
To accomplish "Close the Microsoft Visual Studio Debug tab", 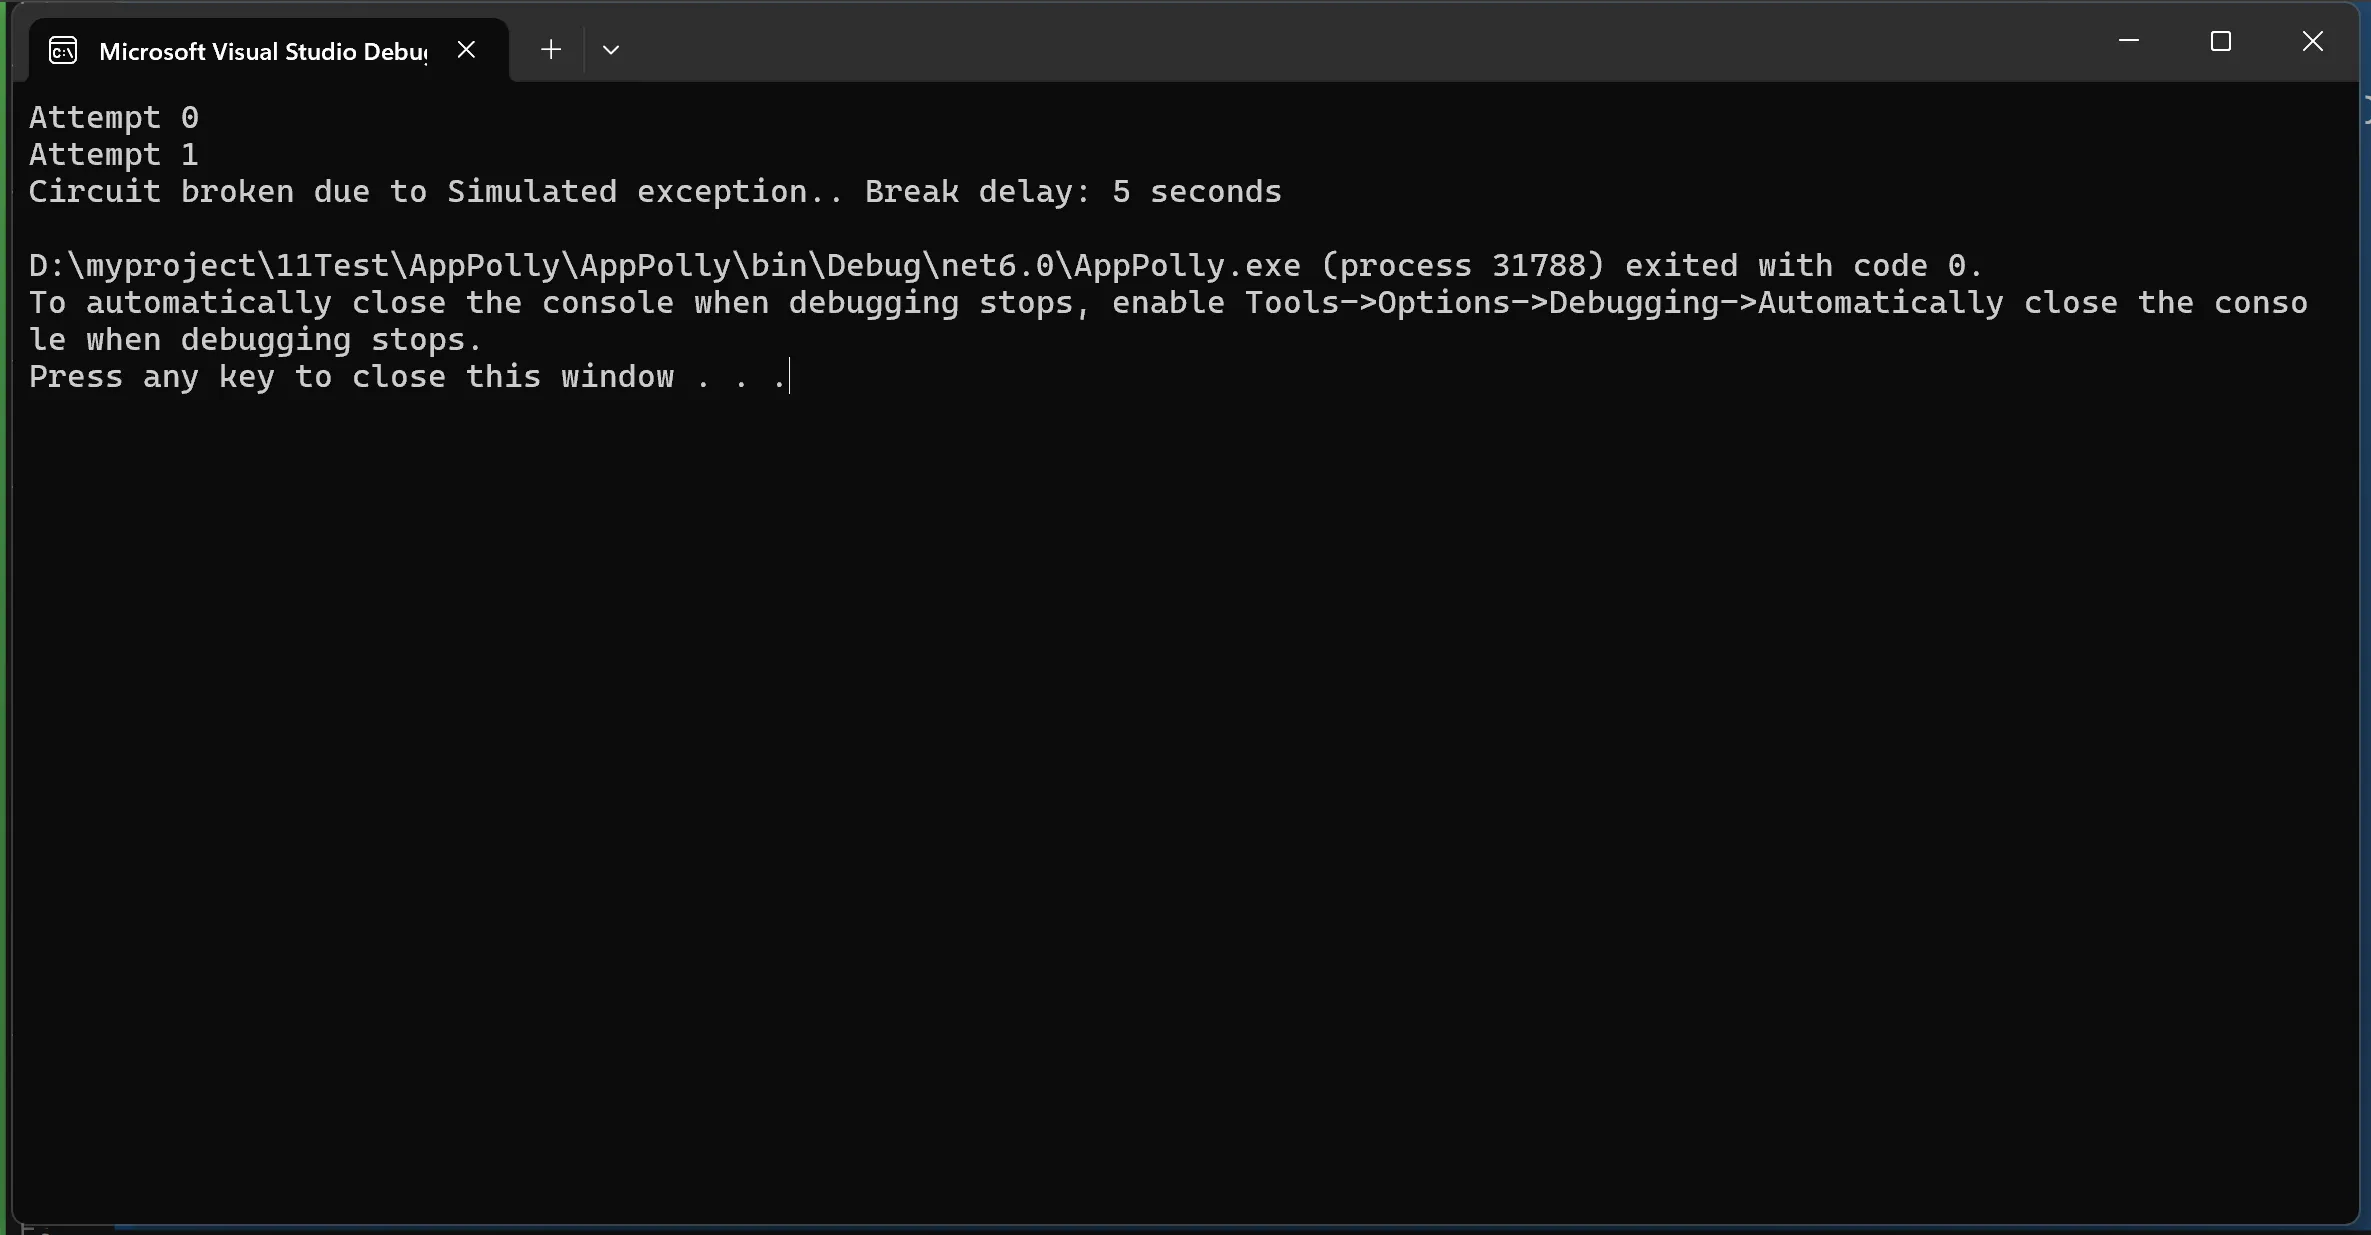I will click(466, 49).
